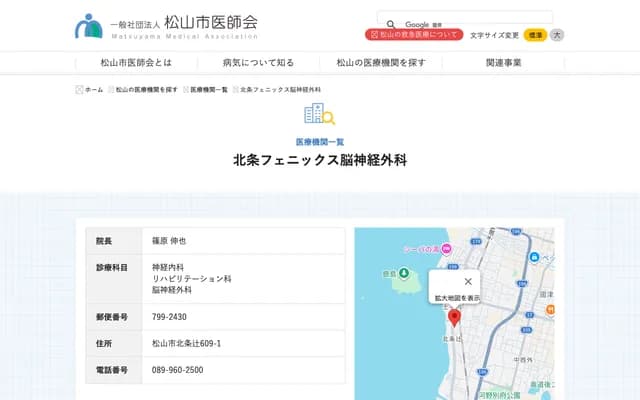The width and height of the screenshot is (640, 400).
Task: Open 関連事業 menu
Action: point(503,62)
